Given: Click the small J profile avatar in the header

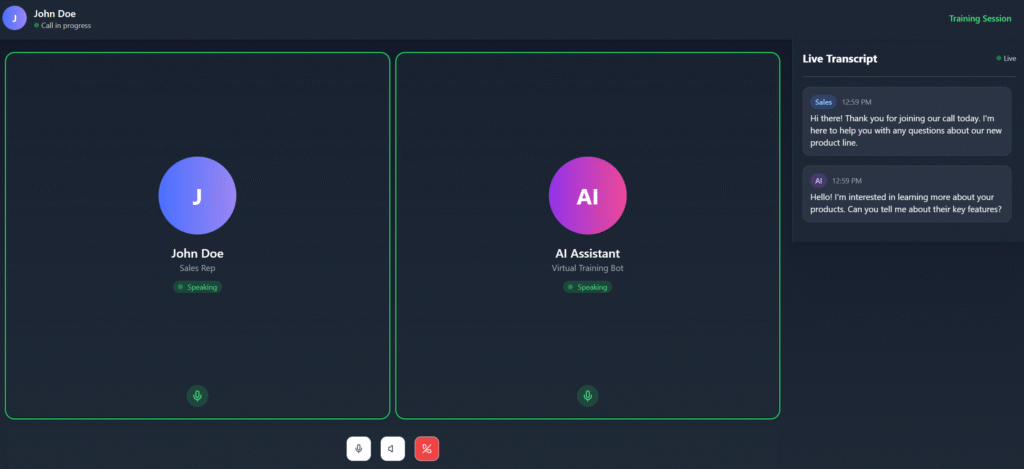Looking at the screenshot, I should pos(14,18).
